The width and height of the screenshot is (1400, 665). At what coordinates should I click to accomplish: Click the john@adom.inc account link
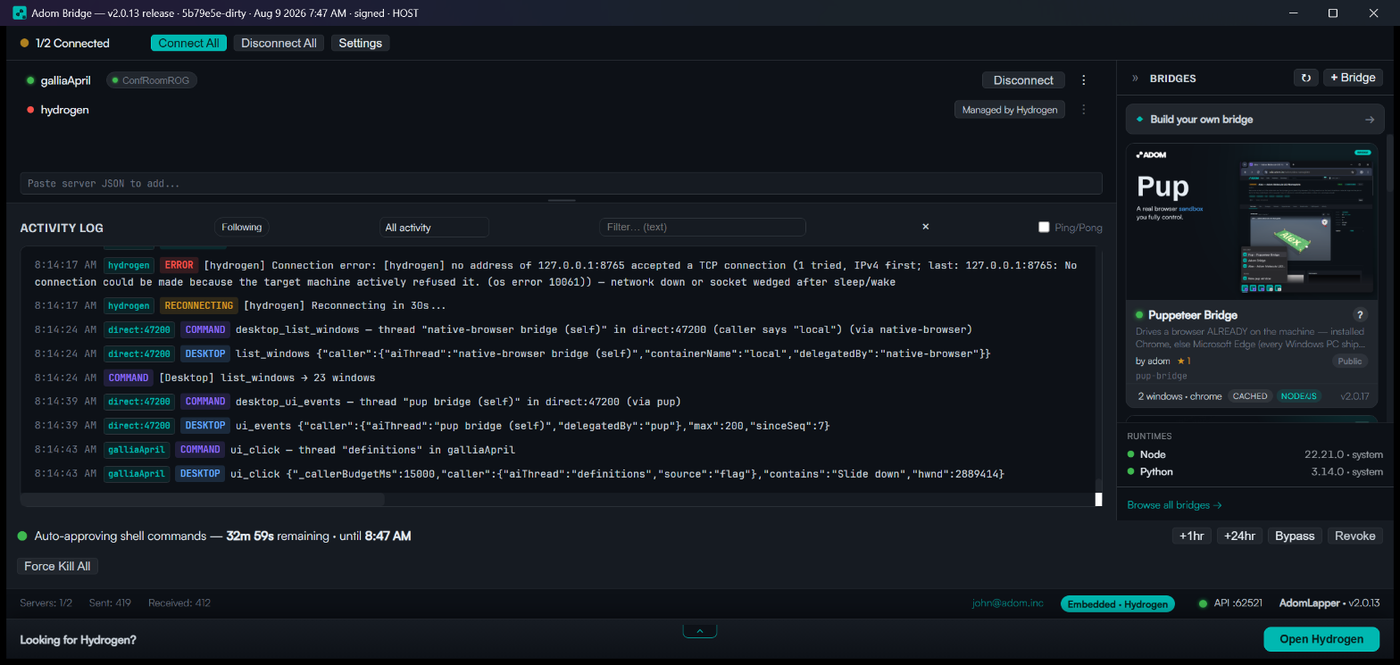[x=1007, y=603]
